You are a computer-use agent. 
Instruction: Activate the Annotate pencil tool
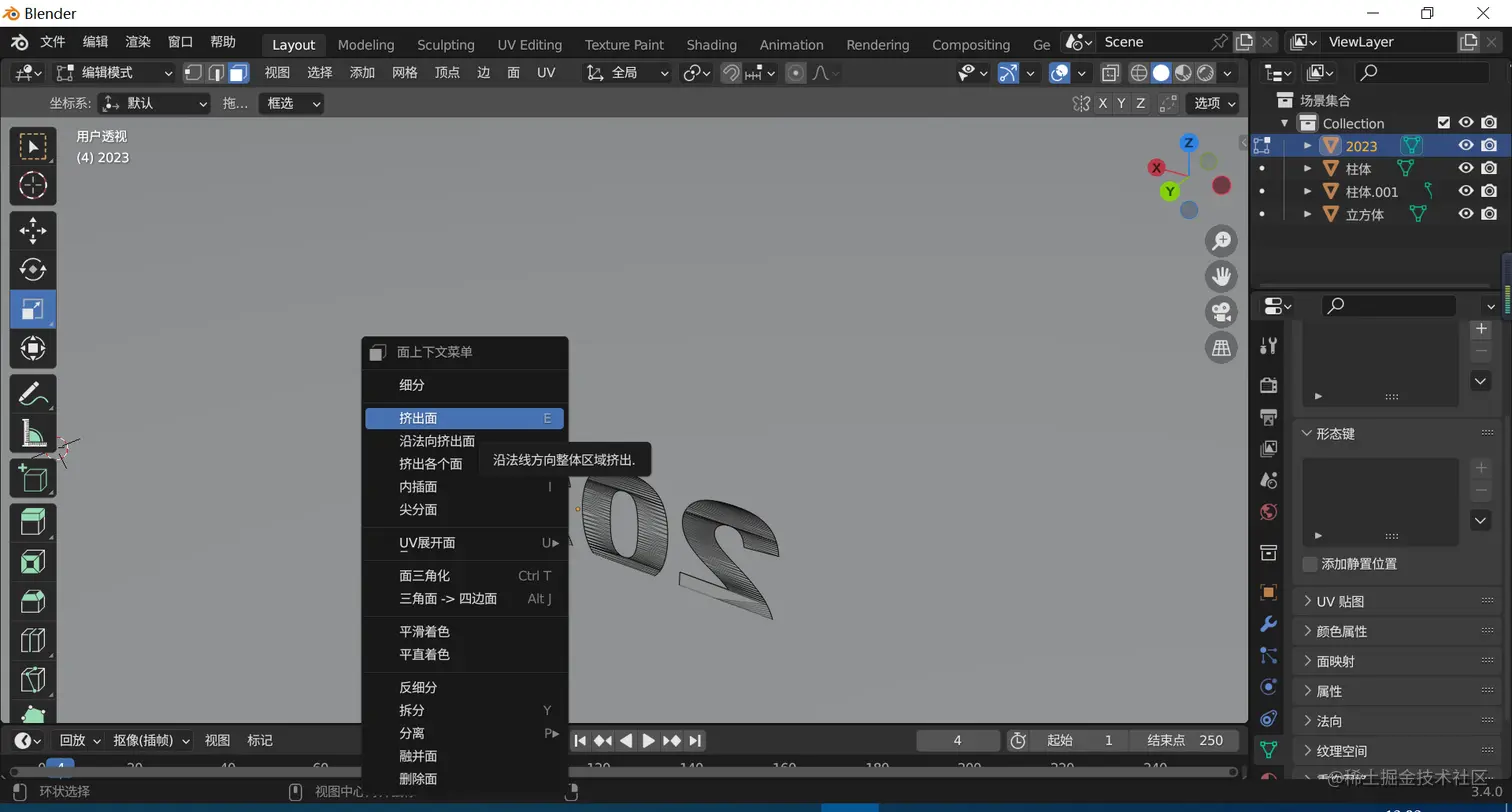coord(33,393)
